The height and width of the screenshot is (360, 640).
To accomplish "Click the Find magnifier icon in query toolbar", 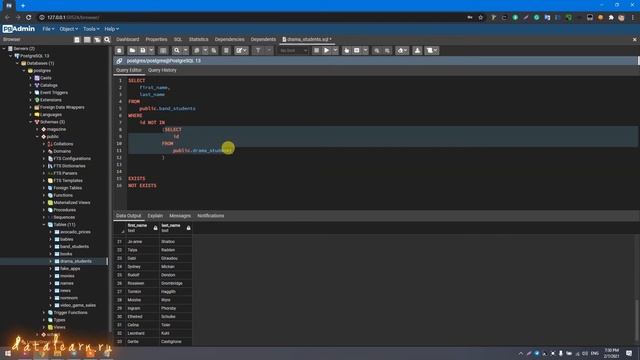I will click(177, 51).
